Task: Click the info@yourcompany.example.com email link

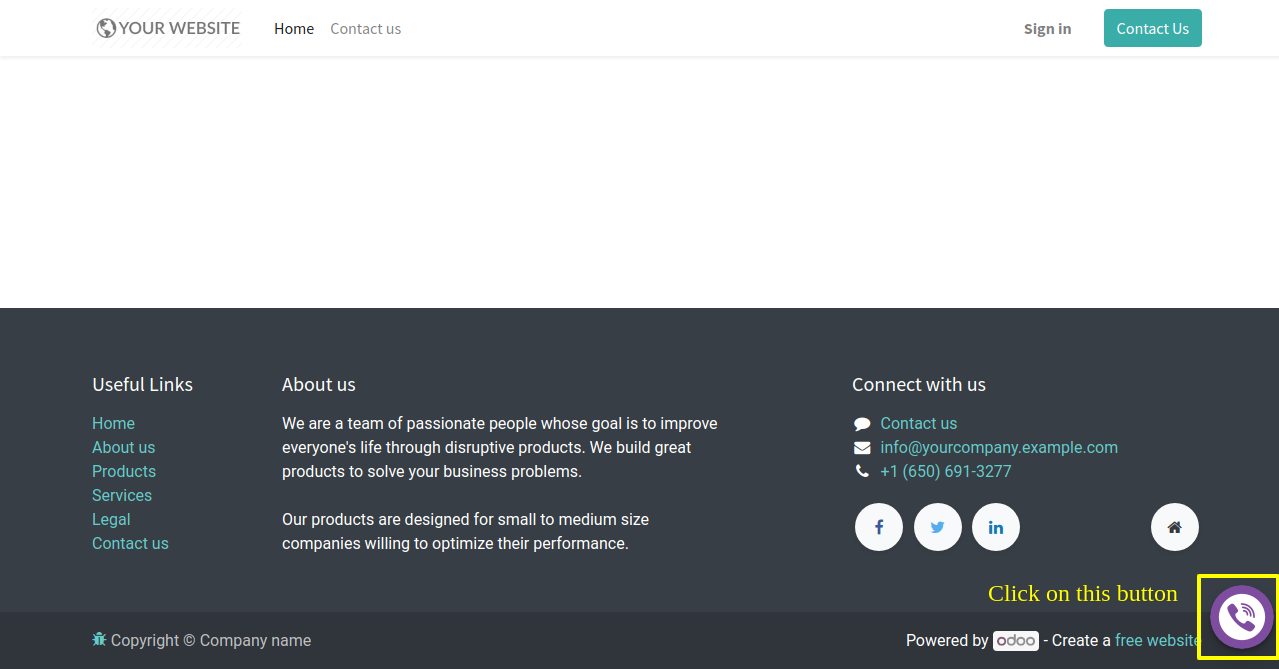Action: pos(999,447)
